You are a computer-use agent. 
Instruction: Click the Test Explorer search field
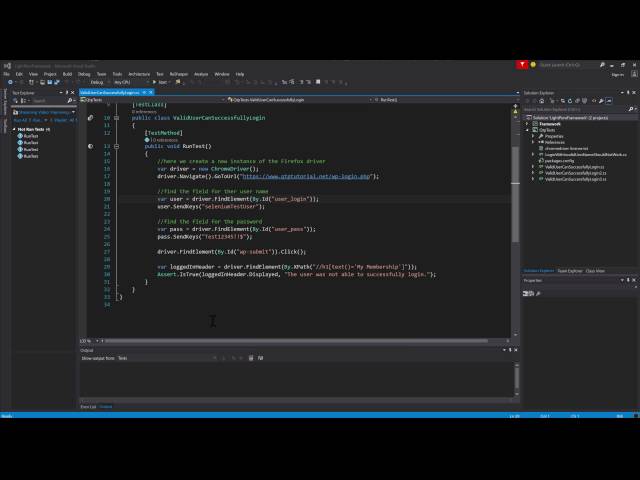pyautogui.click(x=49, y=100)
